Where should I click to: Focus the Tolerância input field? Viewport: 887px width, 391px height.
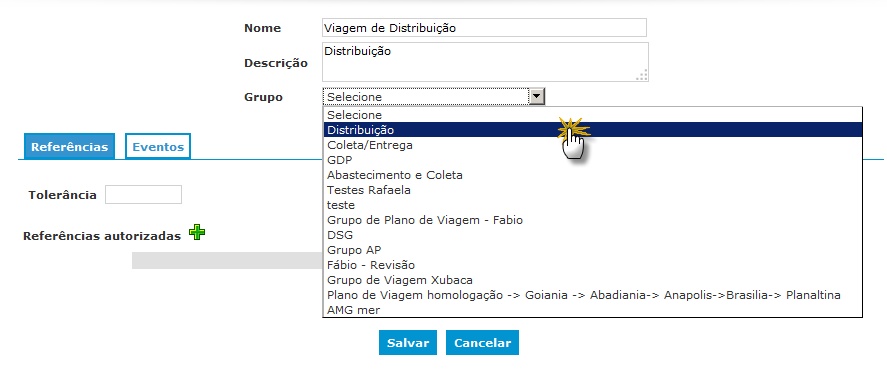(144, 195)
